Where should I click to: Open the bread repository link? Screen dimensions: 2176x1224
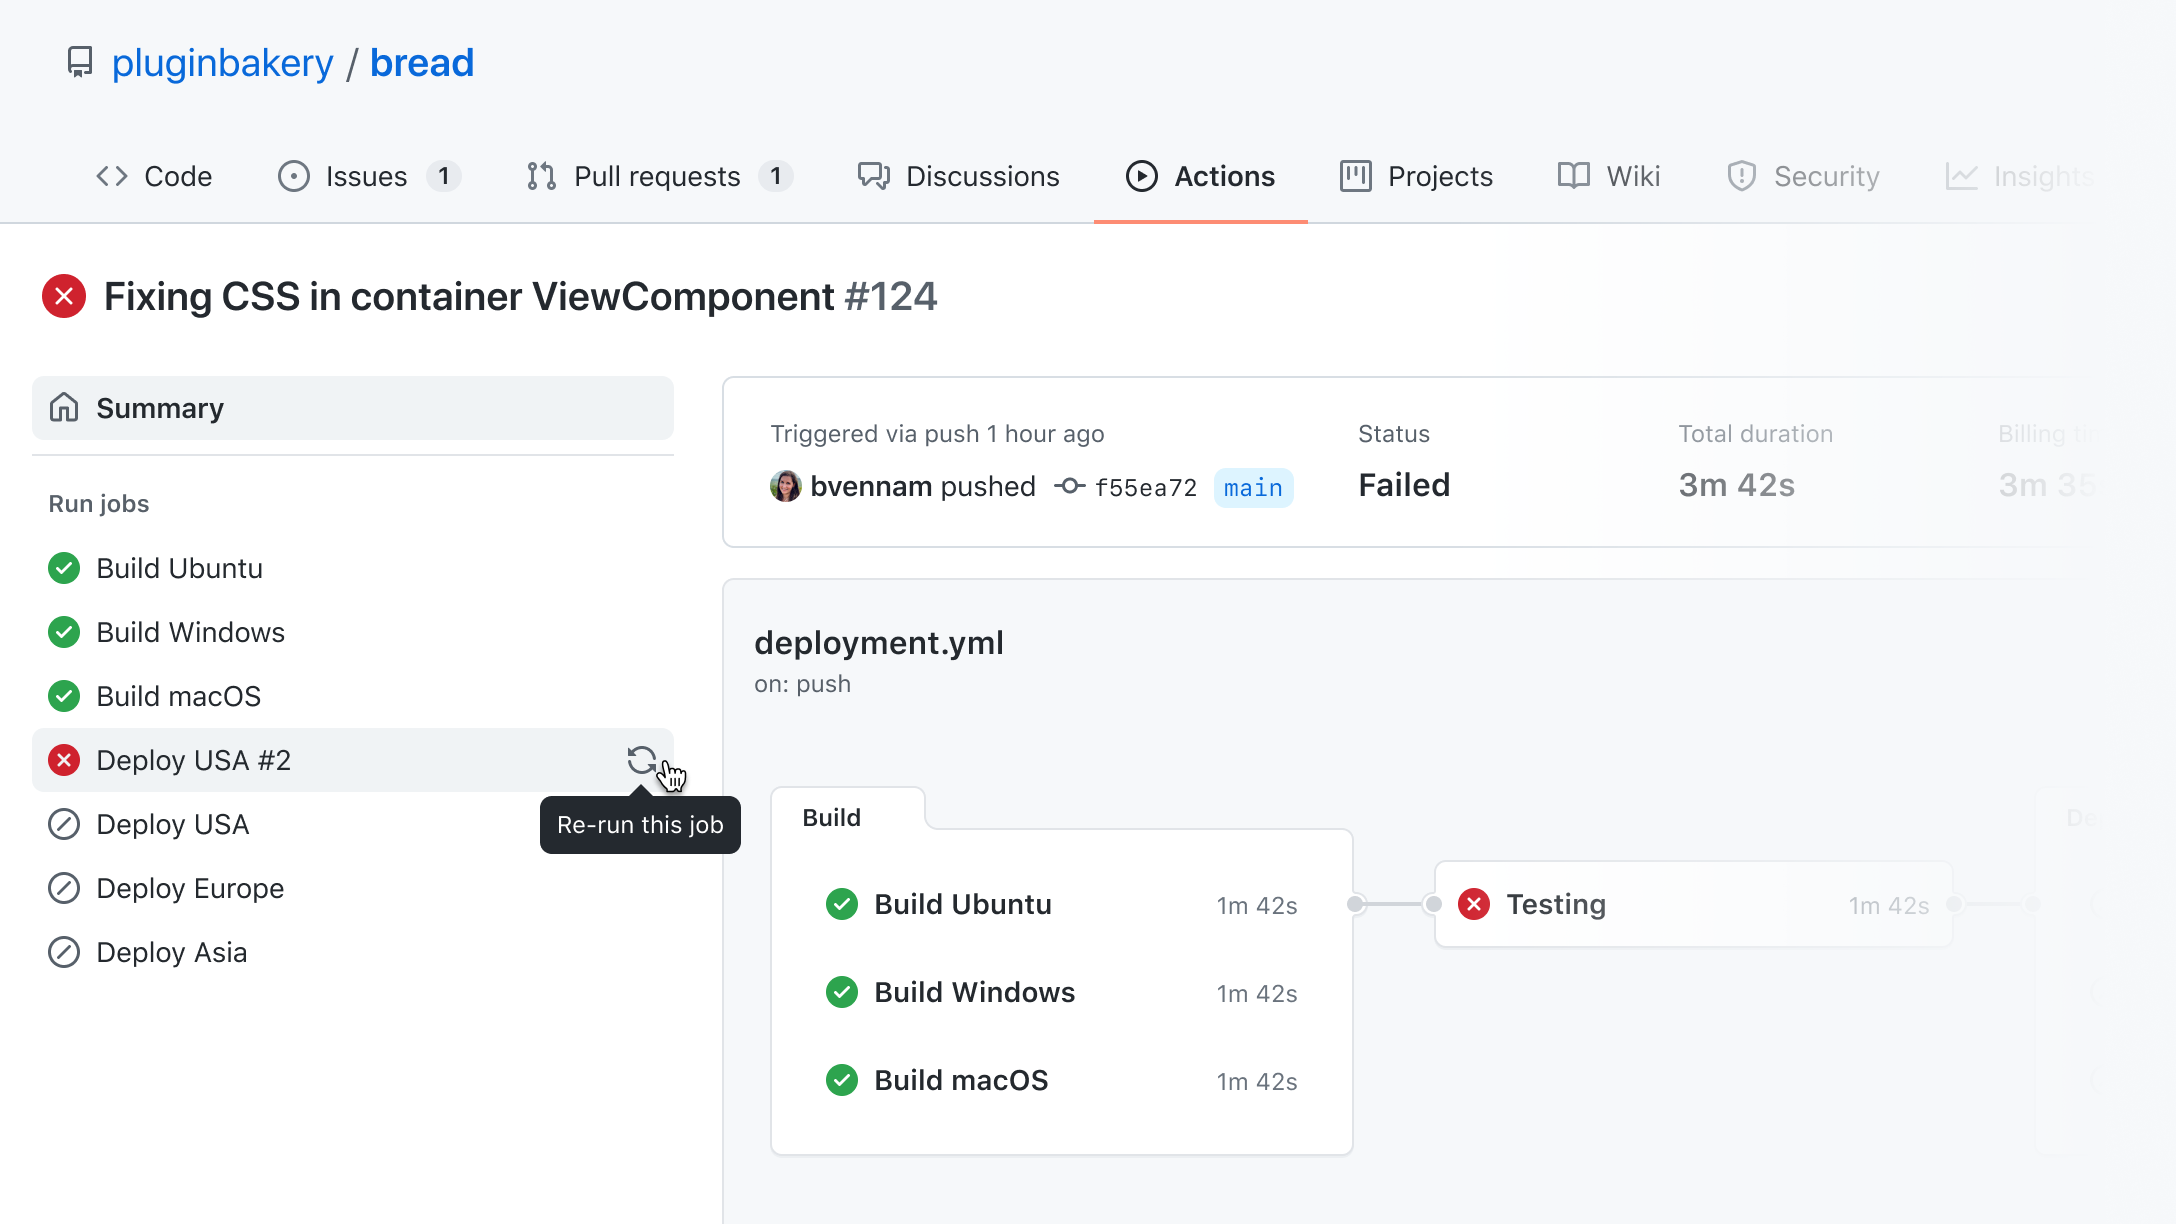point(422,63)
